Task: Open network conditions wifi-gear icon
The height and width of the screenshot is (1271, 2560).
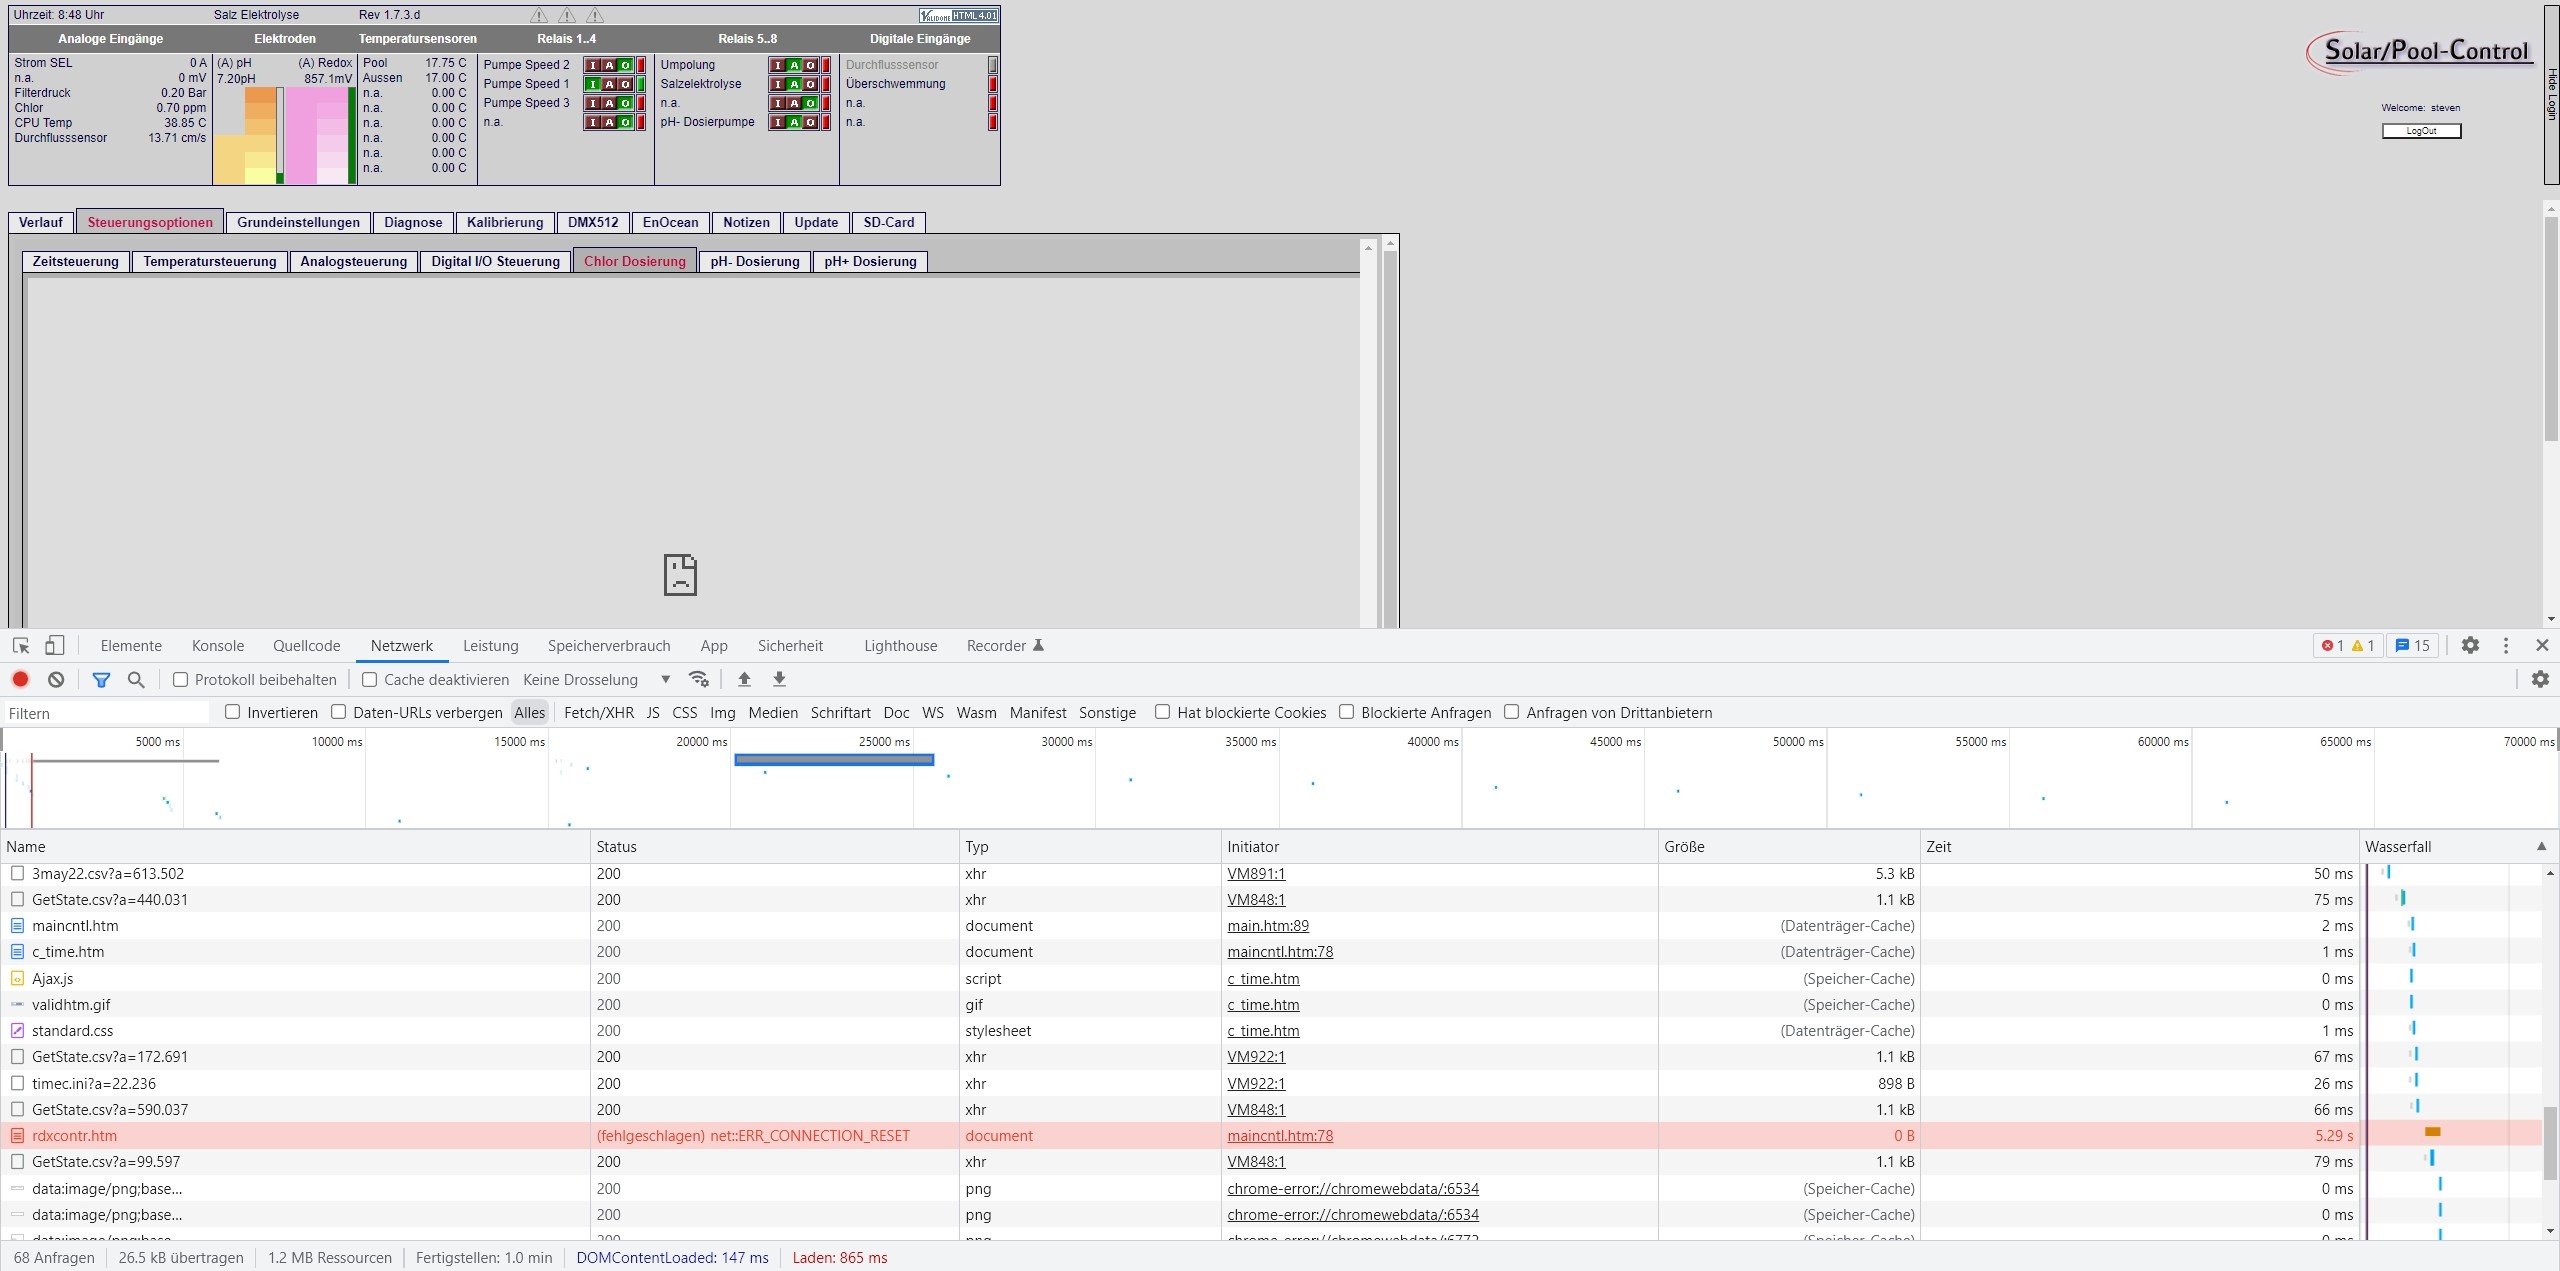Action: click(699, 680)
